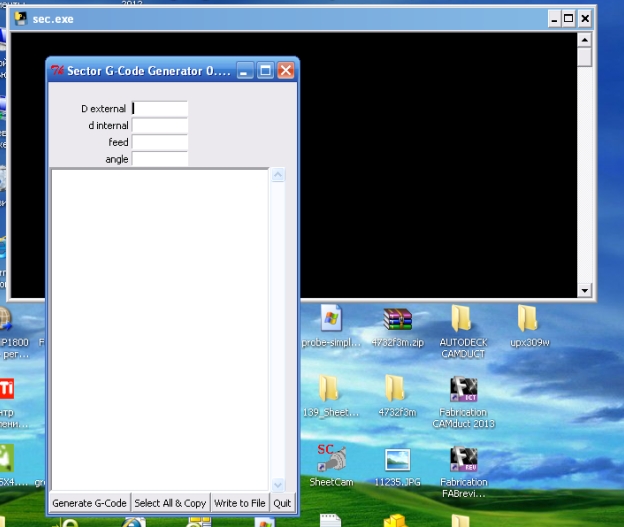Click the d internal label

pyautogui.click(x=108, y=125)
